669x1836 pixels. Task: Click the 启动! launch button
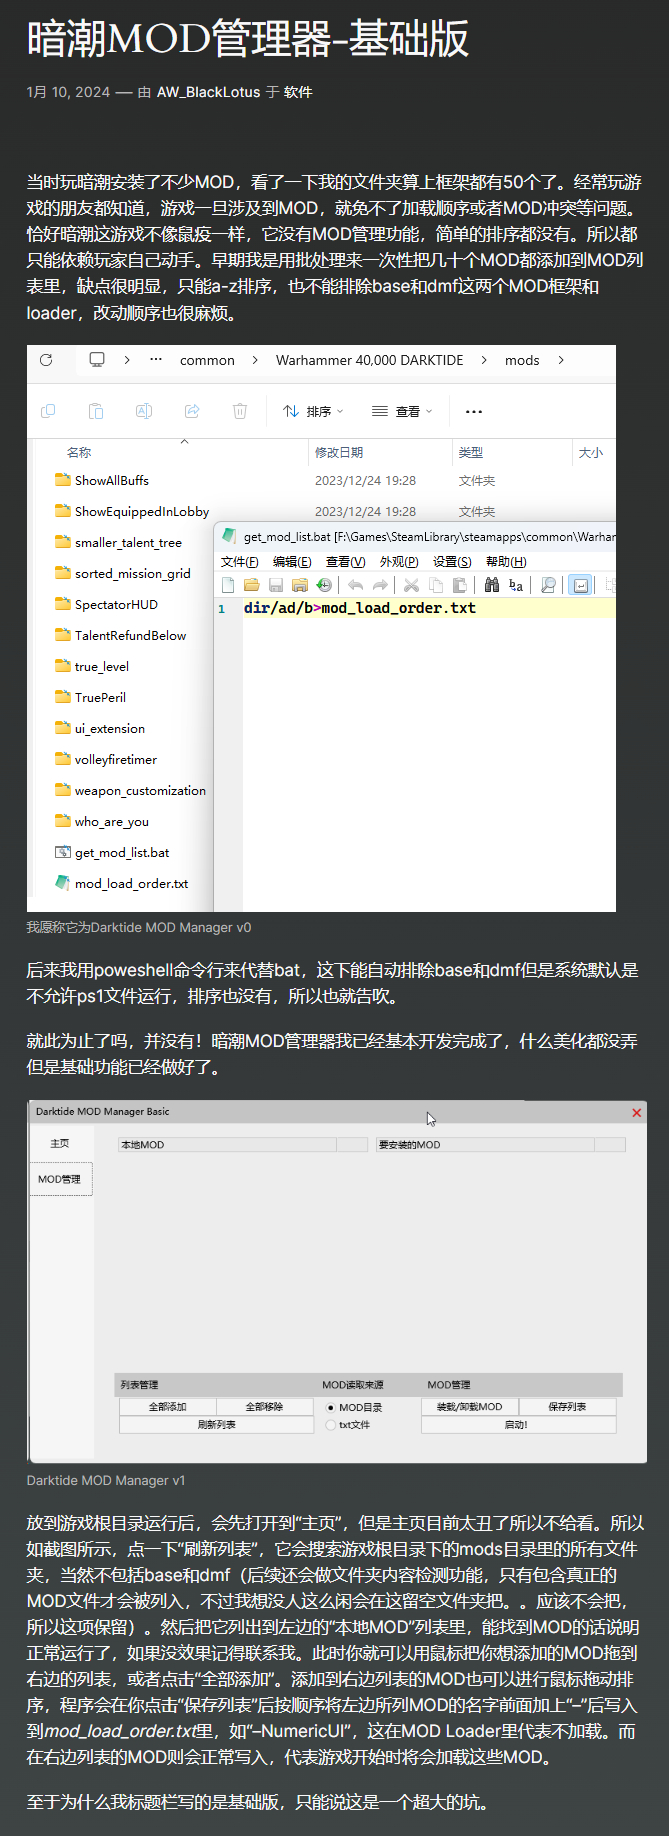coord(518,1425)
